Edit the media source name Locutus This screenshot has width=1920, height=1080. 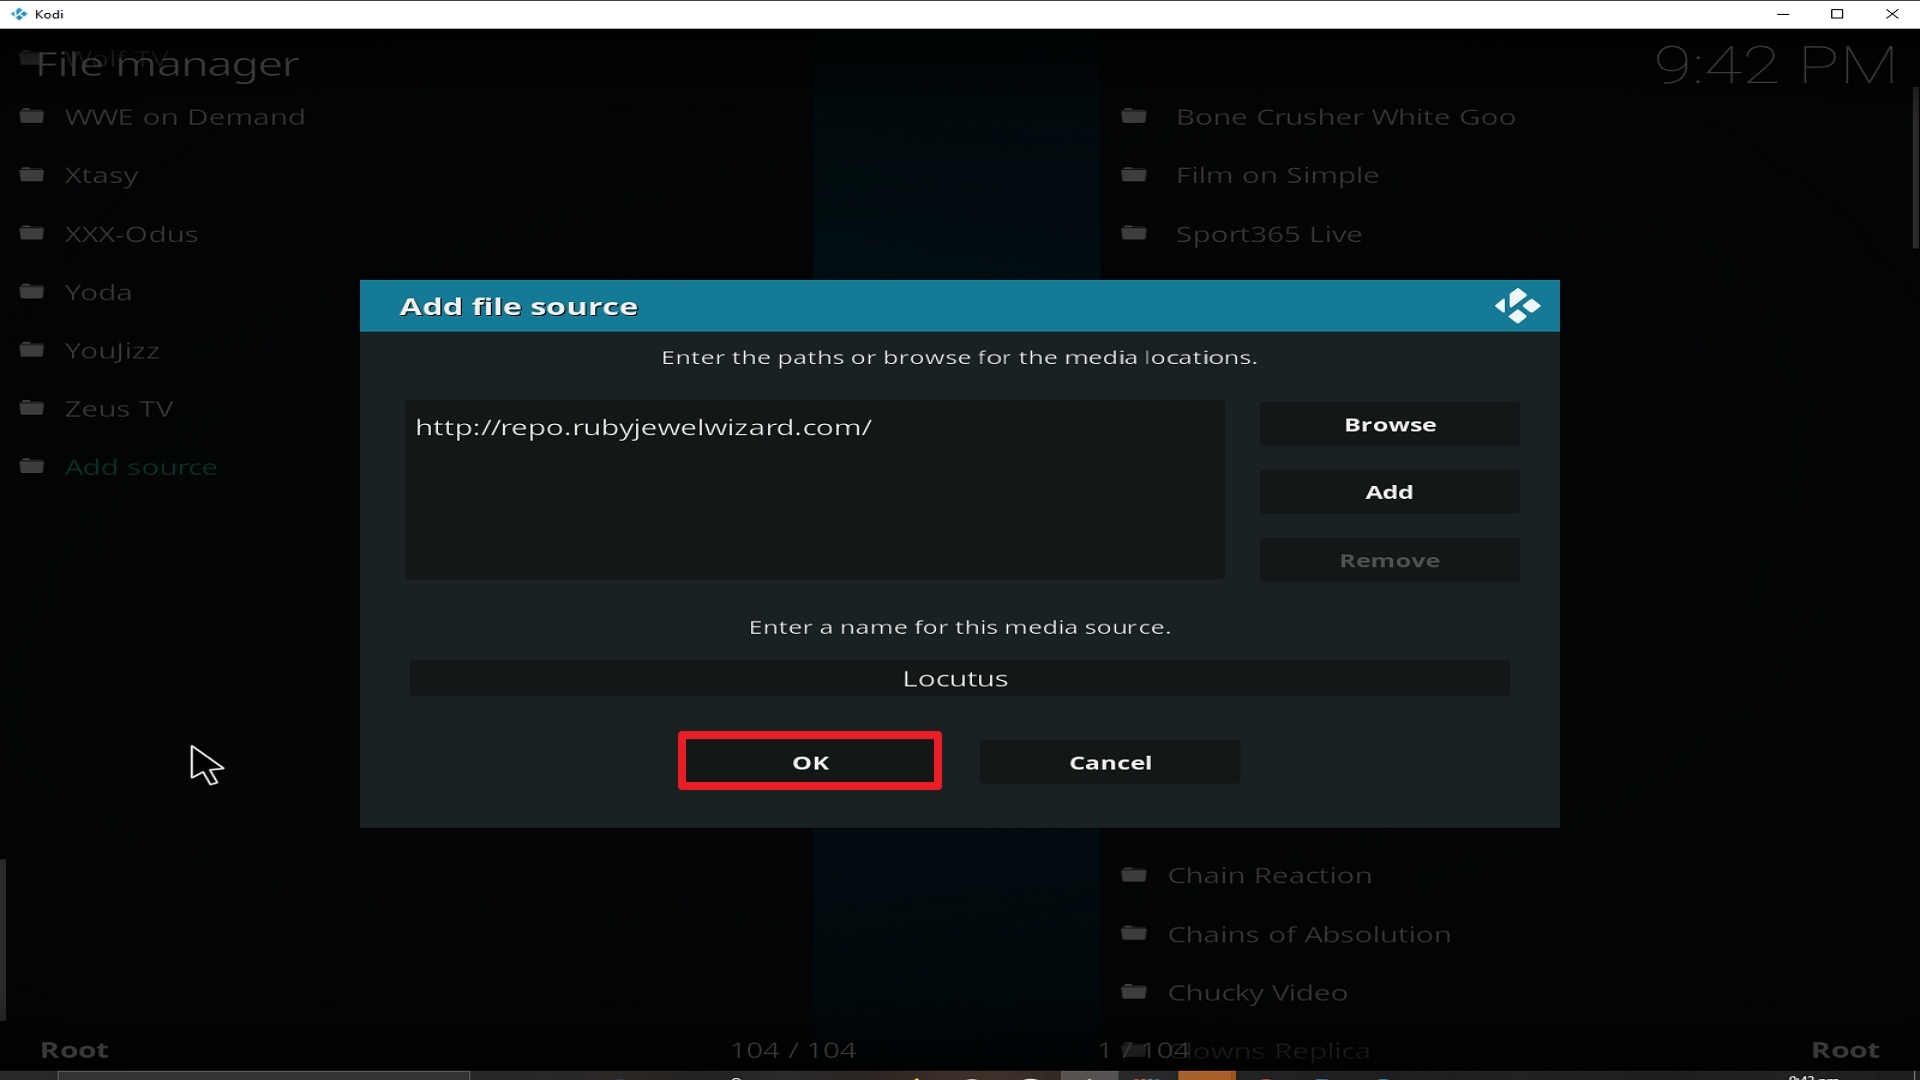(959, 678)
